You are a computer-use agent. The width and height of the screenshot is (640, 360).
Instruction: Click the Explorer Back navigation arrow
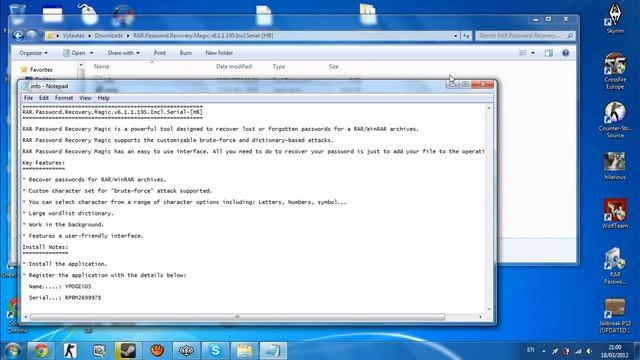click(x=18, y=36)
